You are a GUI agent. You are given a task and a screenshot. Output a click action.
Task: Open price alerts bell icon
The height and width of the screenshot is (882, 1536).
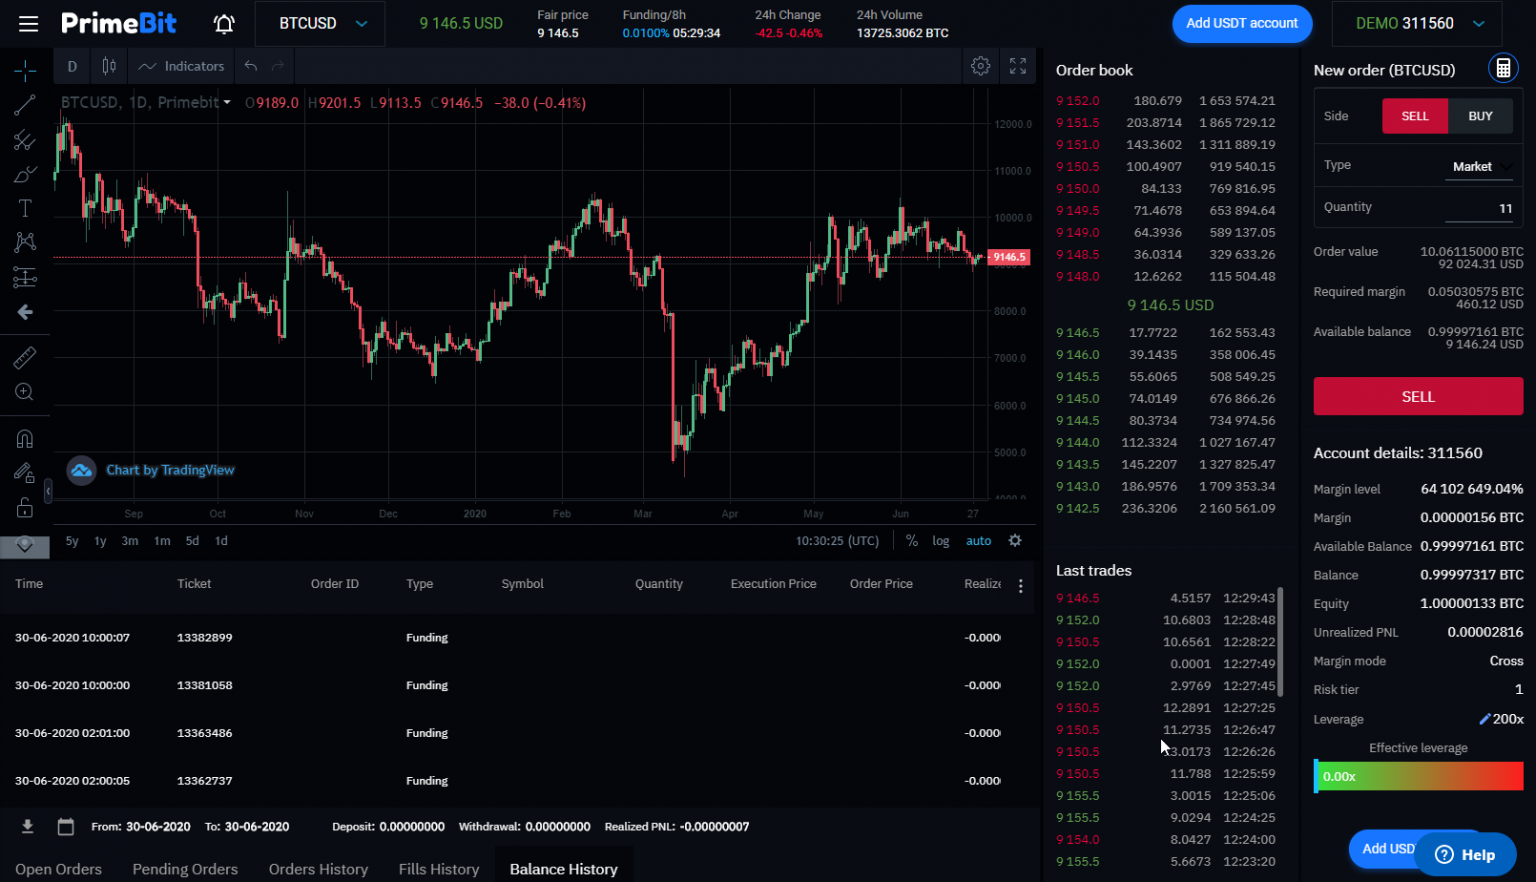click(x=224, y=23)
